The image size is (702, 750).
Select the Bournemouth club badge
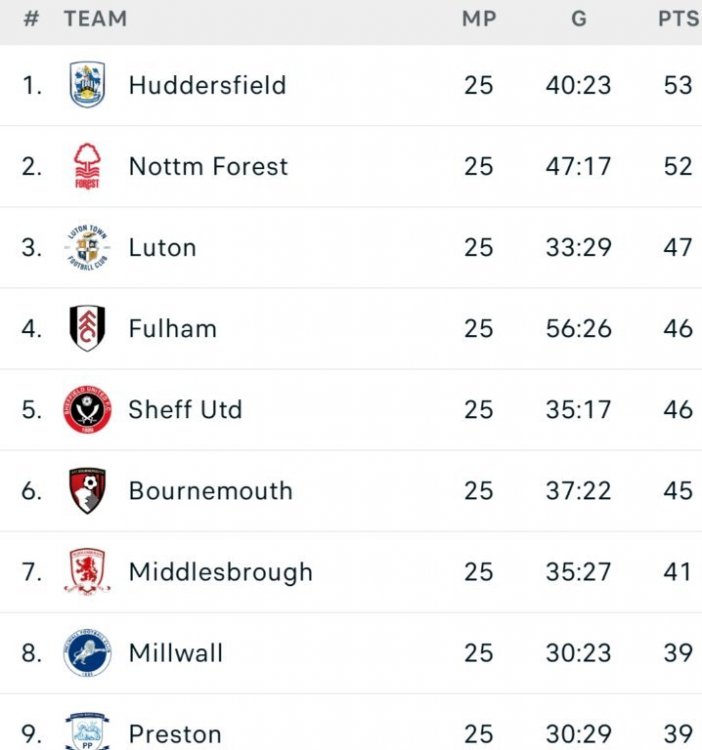[87, 491]
